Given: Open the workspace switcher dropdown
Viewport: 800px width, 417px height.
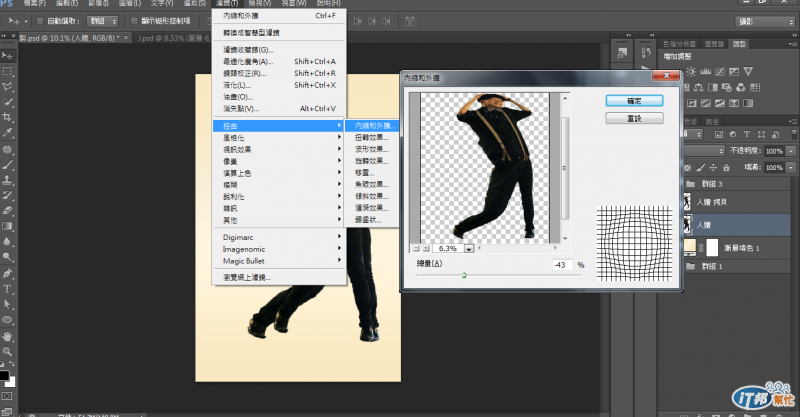Looking at the screenshot, I should tap(766, 21).
